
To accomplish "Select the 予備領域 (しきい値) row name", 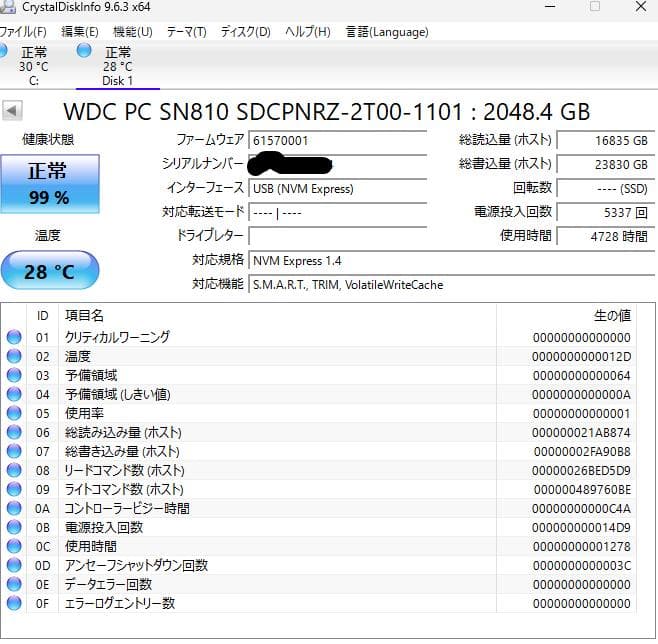I will 118,394.
